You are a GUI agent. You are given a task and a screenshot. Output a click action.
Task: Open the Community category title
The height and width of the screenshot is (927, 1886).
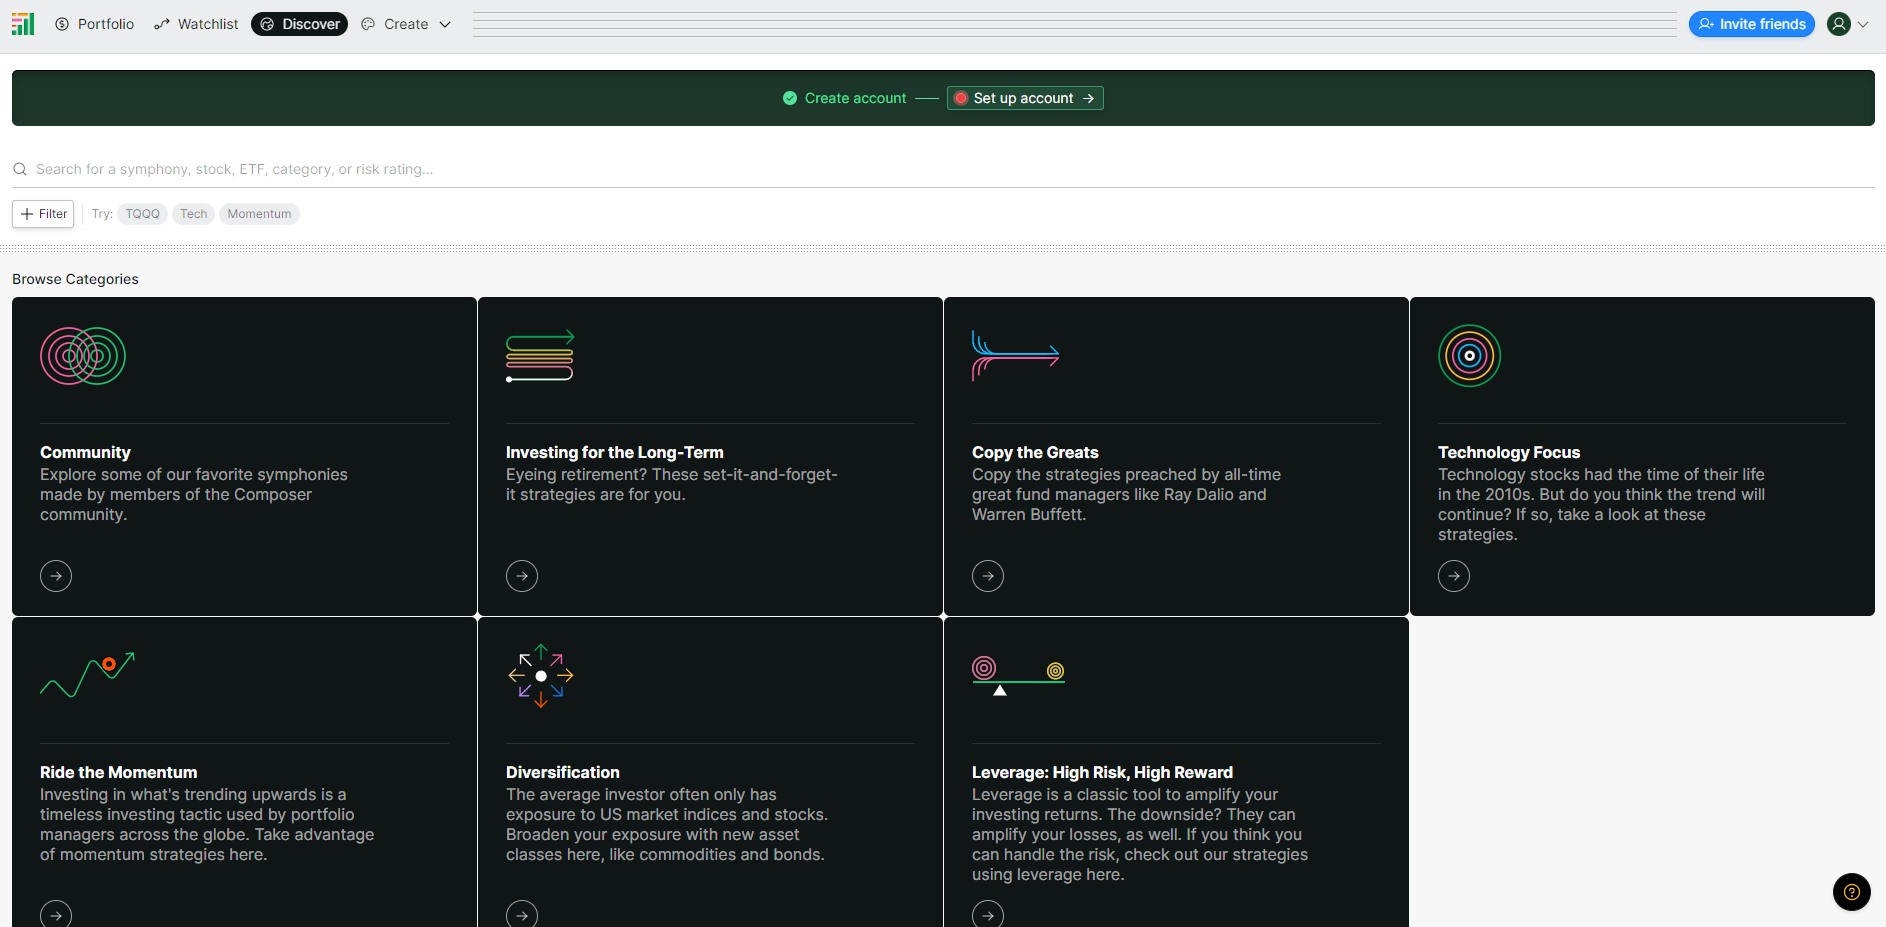tap(85, 452)
